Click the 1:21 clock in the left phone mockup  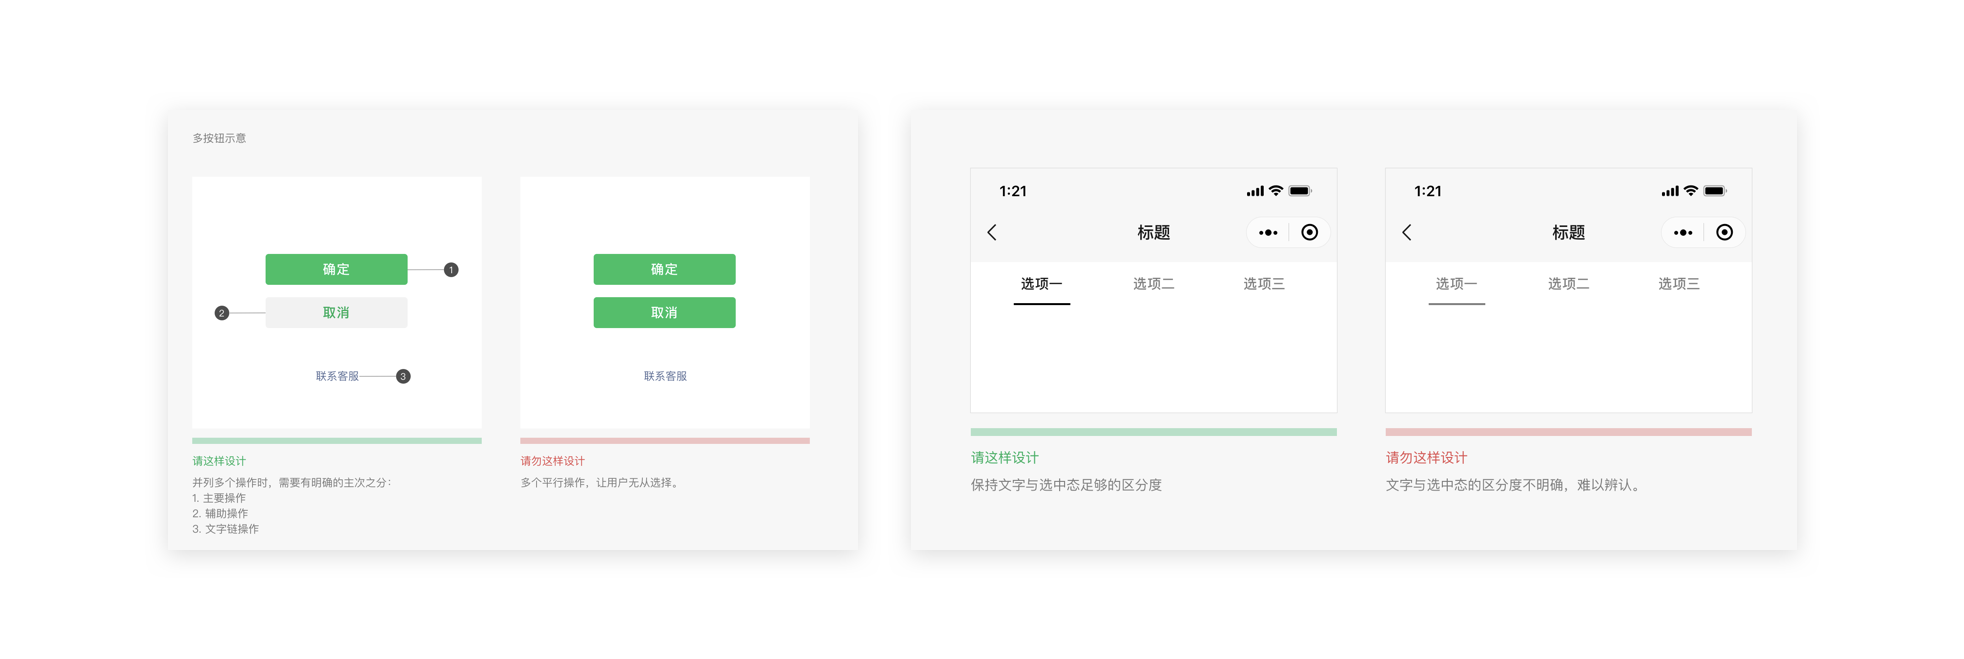(x=1013, y=191)
